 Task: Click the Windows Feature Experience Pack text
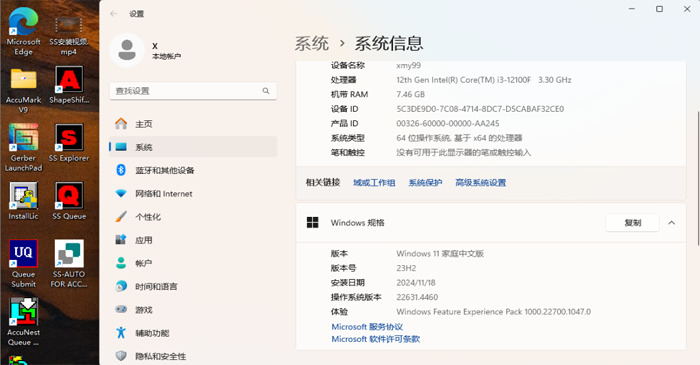click(x=494, y=311)
